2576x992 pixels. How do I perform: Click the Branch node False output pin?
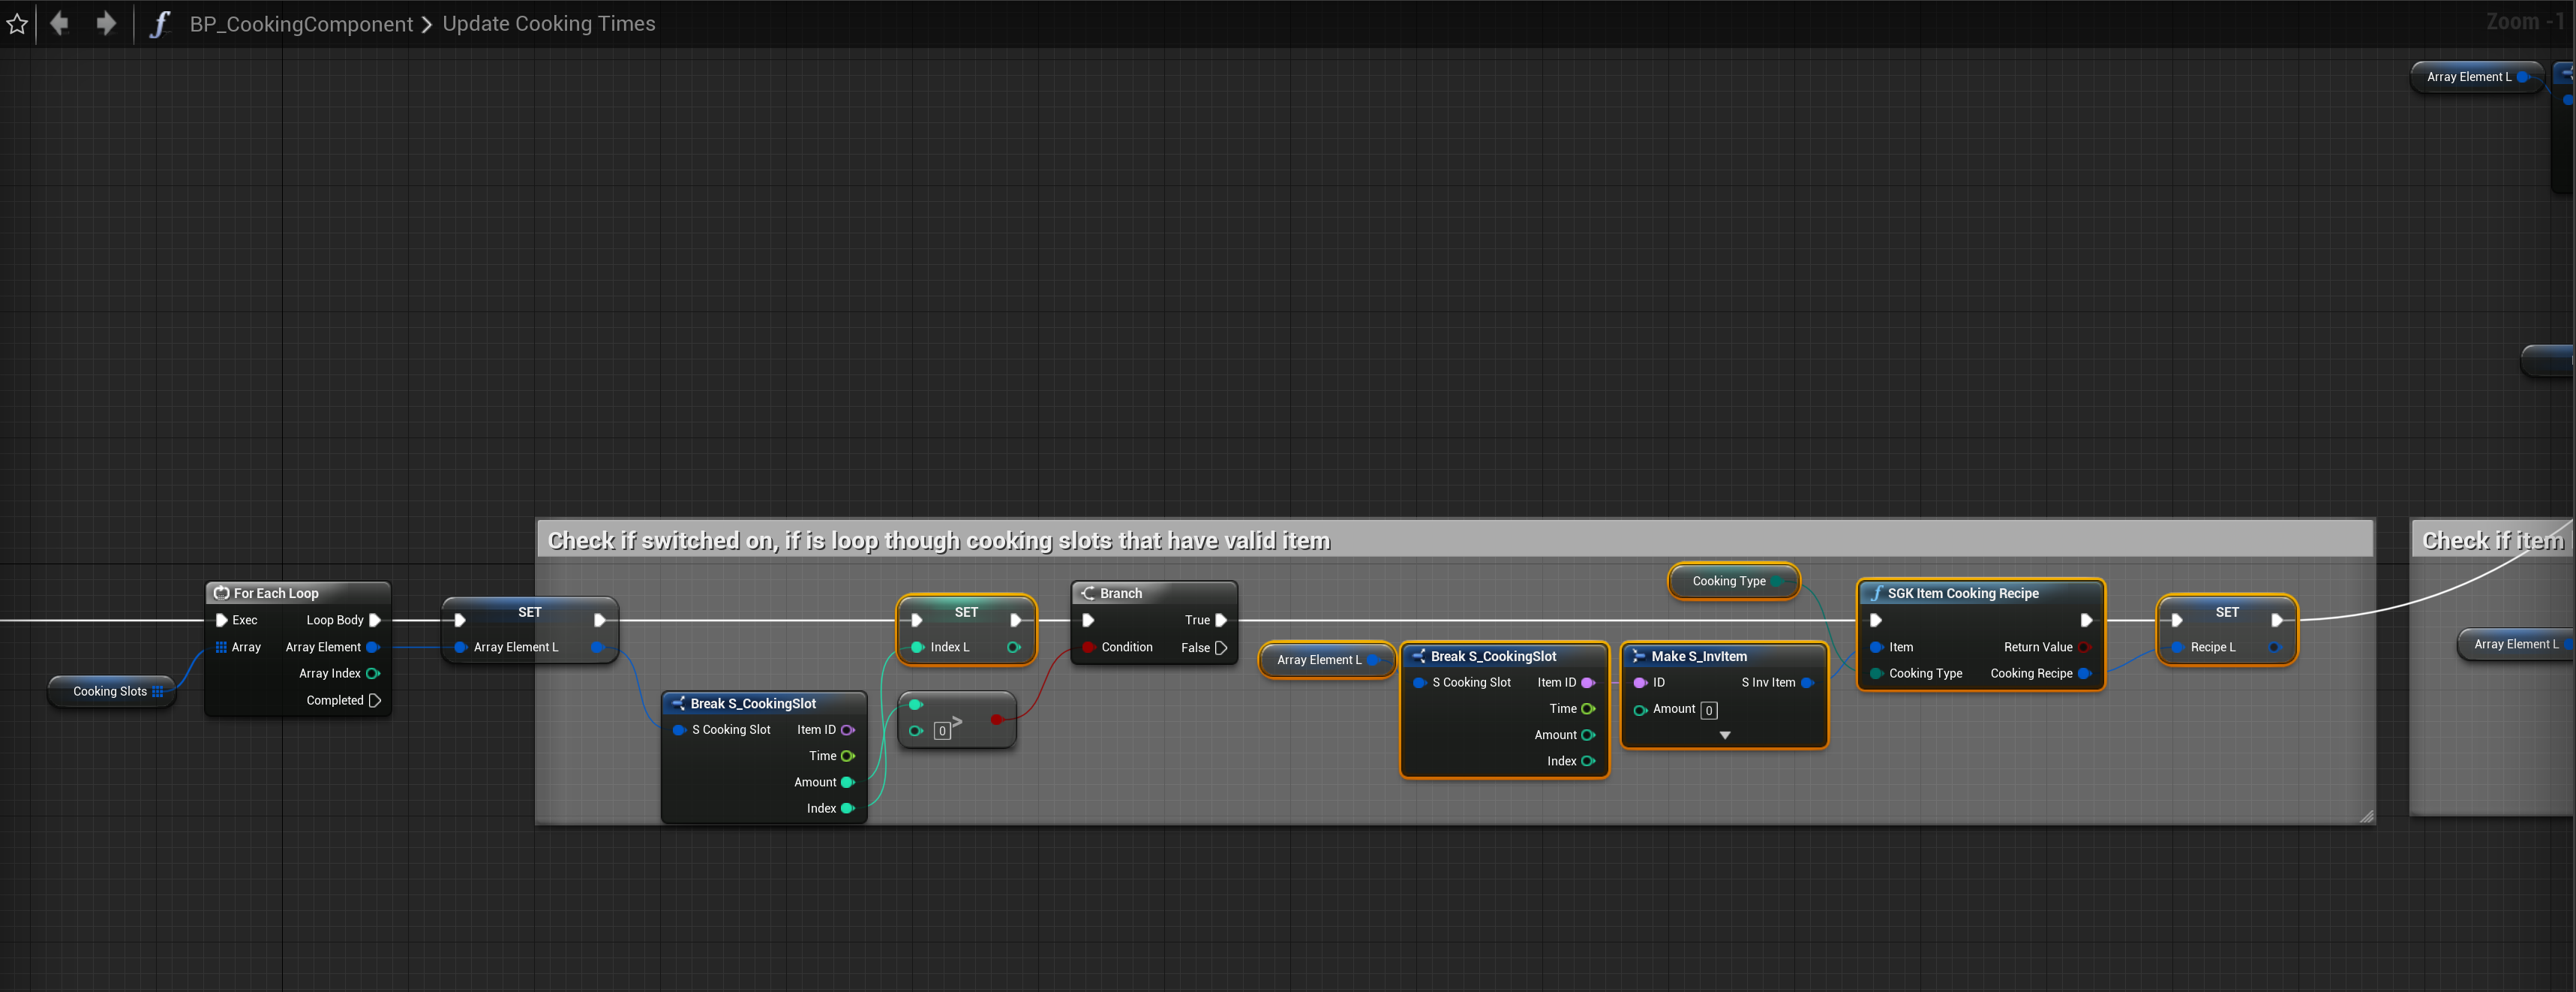click(x=1220, y=647)
